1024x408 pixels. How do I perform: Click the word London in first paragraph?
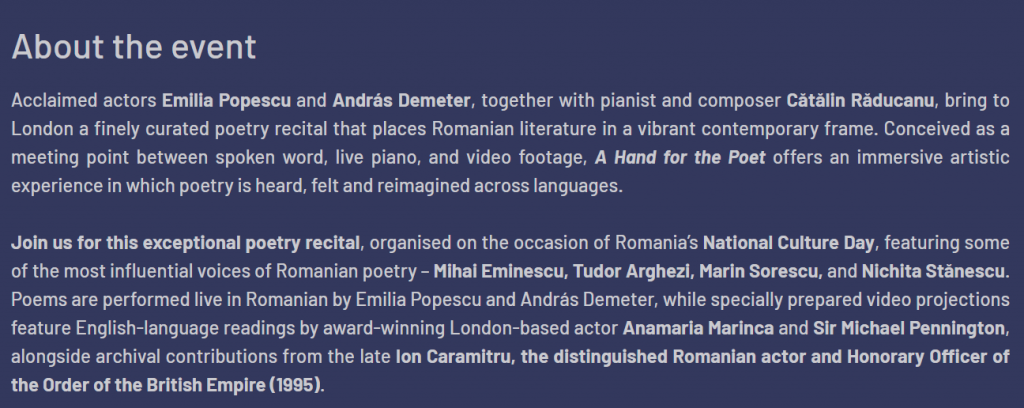pos(36,130)
